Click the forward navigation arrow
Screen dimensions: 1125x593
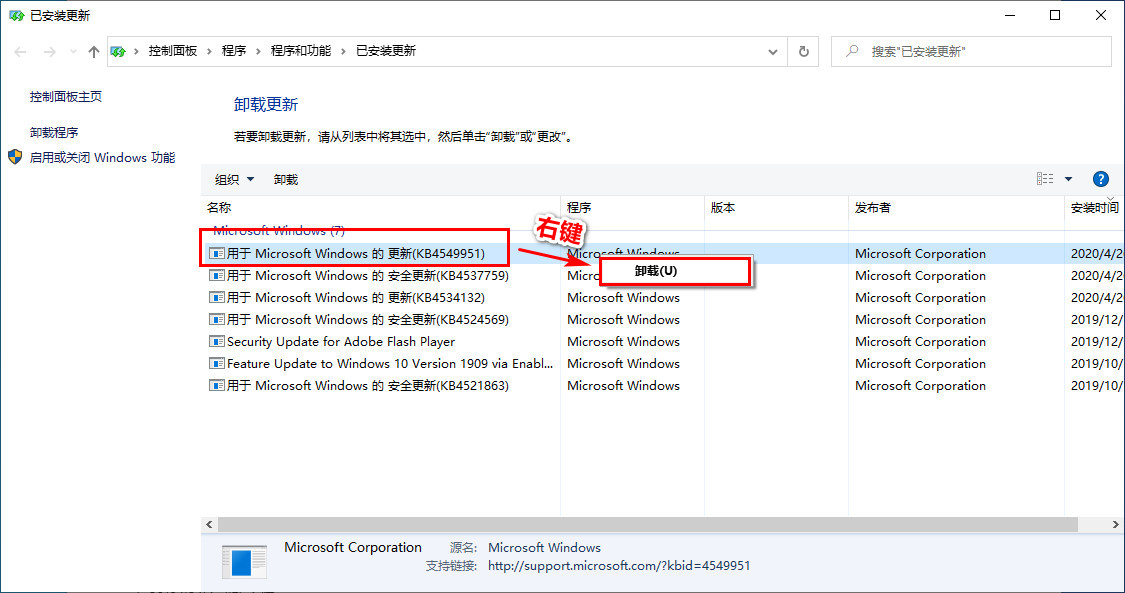point(49,52)
